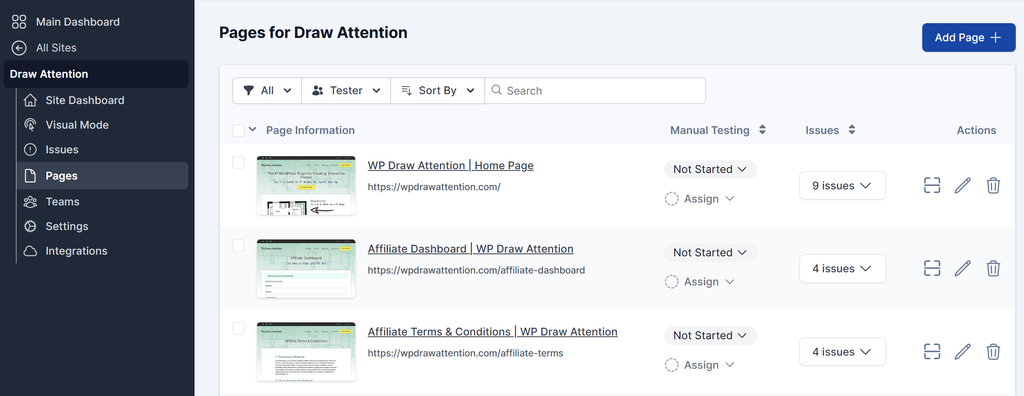Click the Affiliate Terms preview thumbnail
The height and width of the screenshot is (396, 1024).
[306, 352]
